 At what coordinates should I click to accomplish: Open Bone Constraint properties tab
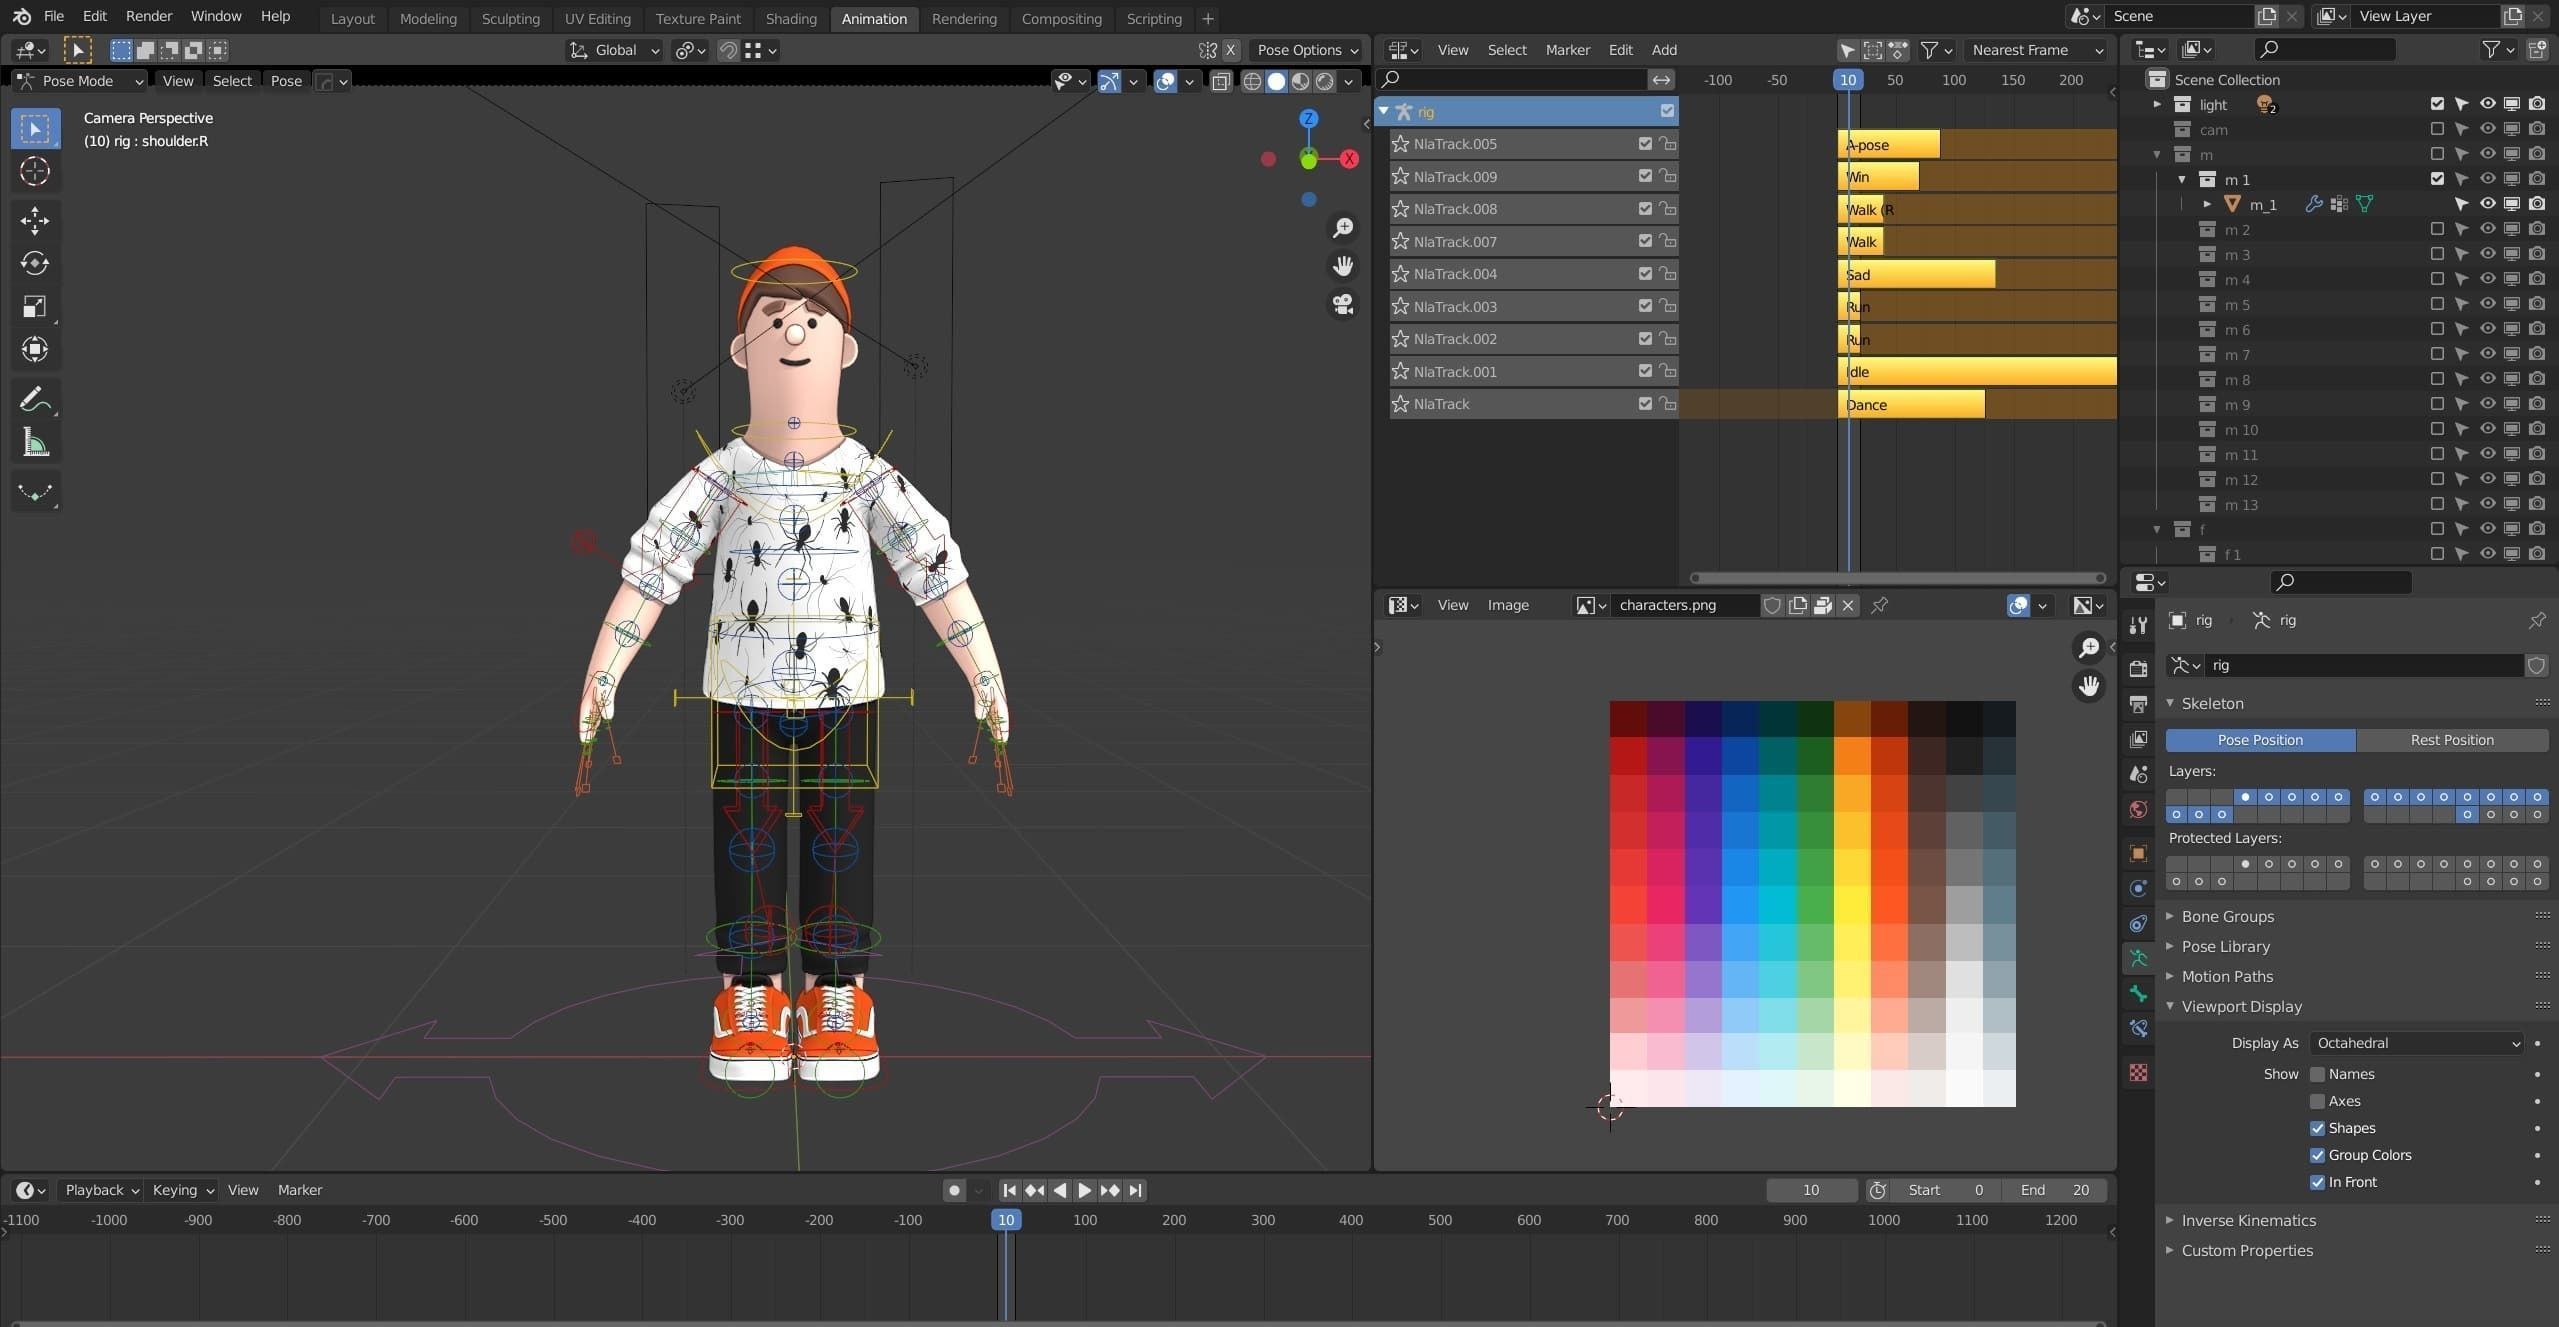tap(2139, 1028)
